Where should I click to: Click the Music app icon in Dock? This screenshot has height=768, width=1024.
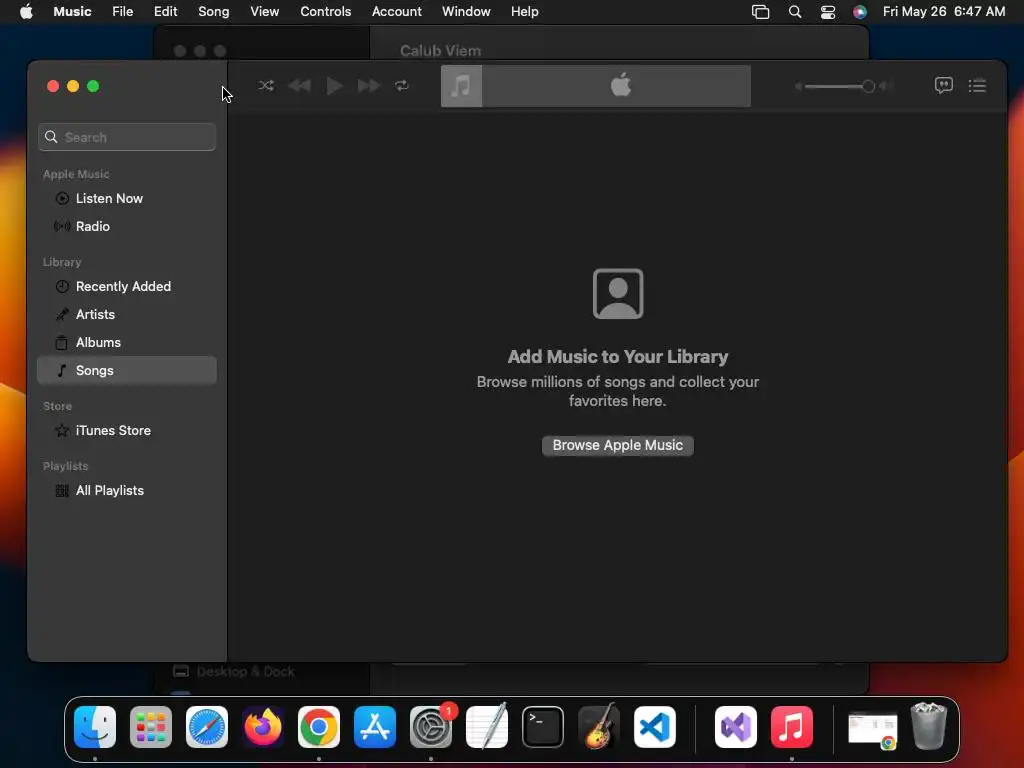click(792, 727)
